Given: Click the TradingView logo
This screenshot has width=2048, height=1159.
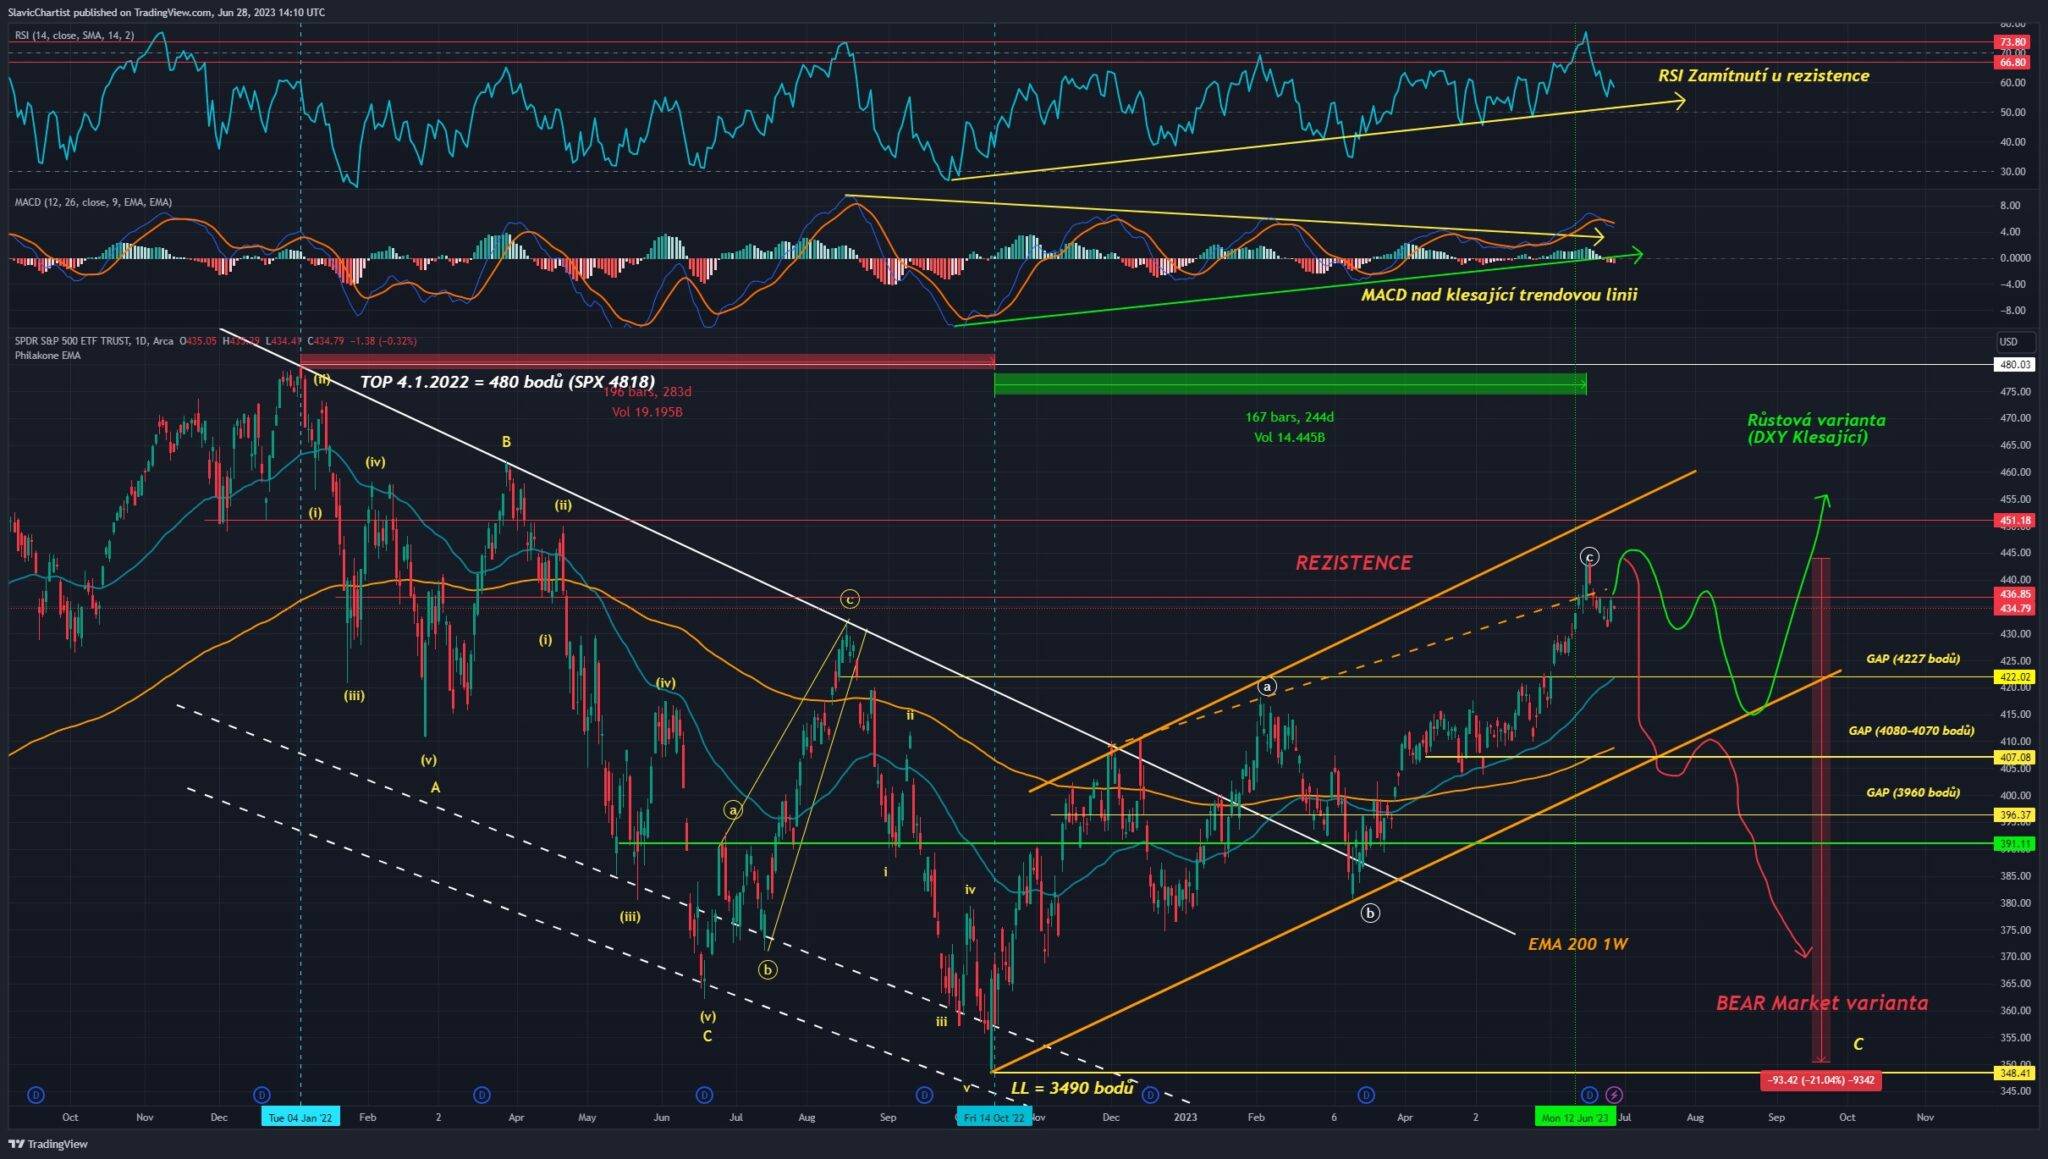Looking at the screenshot, I should 48,1144.
